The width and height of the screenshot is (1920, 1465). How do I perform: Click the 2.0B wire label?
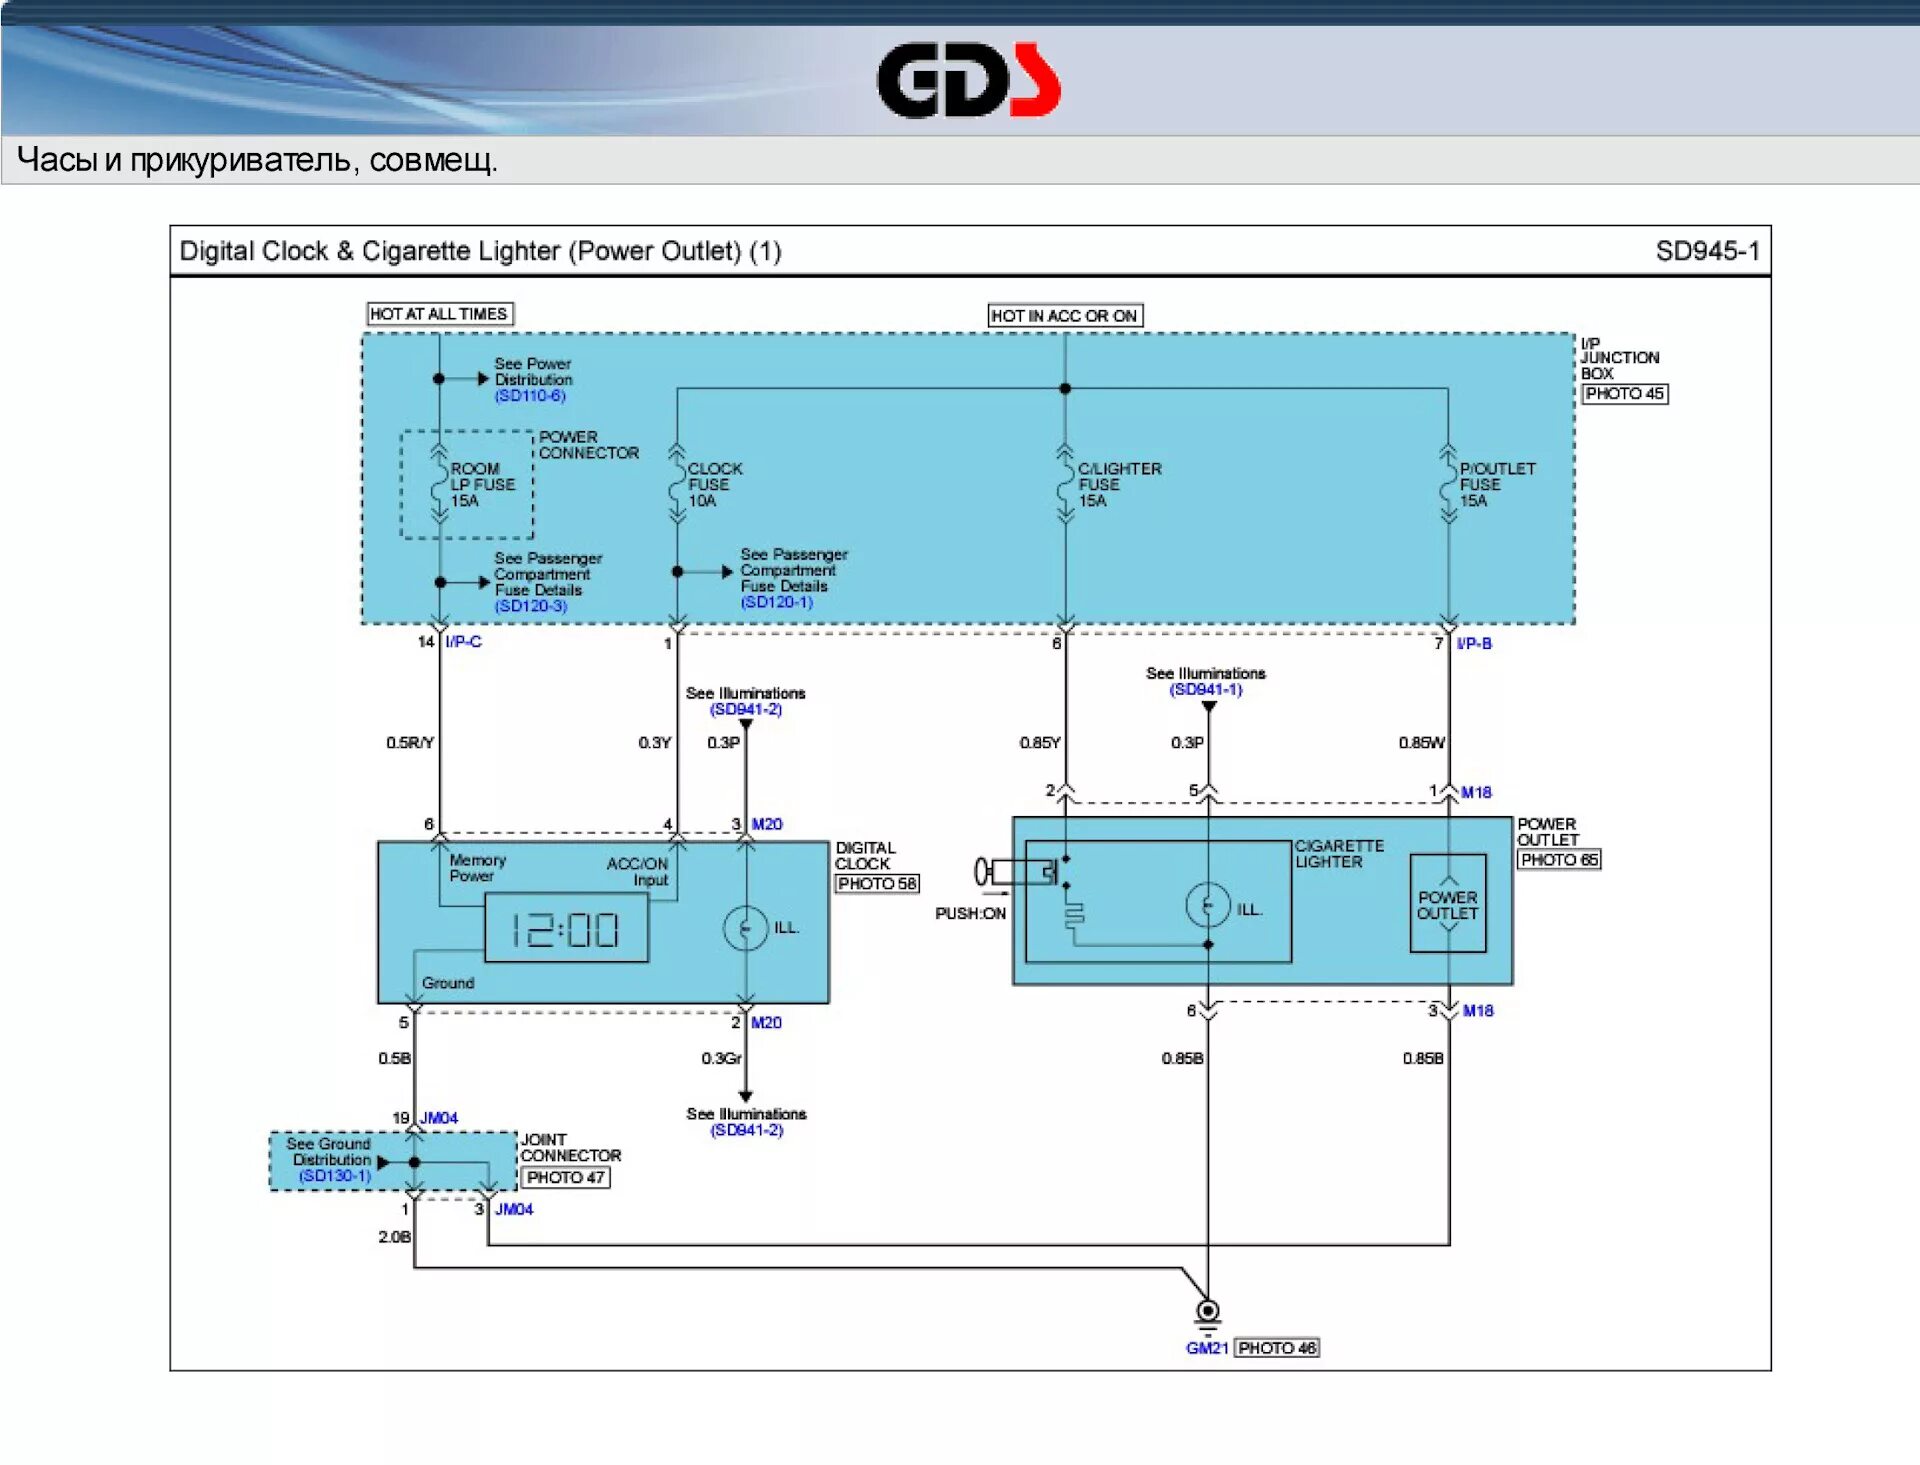click(394, 1237)
